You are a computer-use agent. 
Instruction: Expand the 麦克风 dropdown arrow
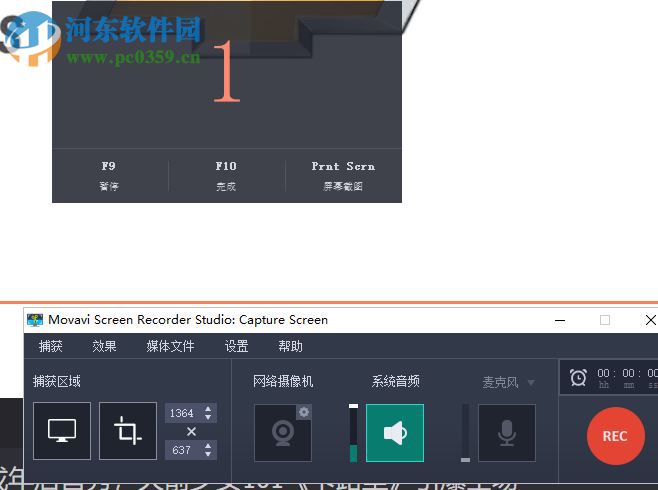[x=531, y=383]
